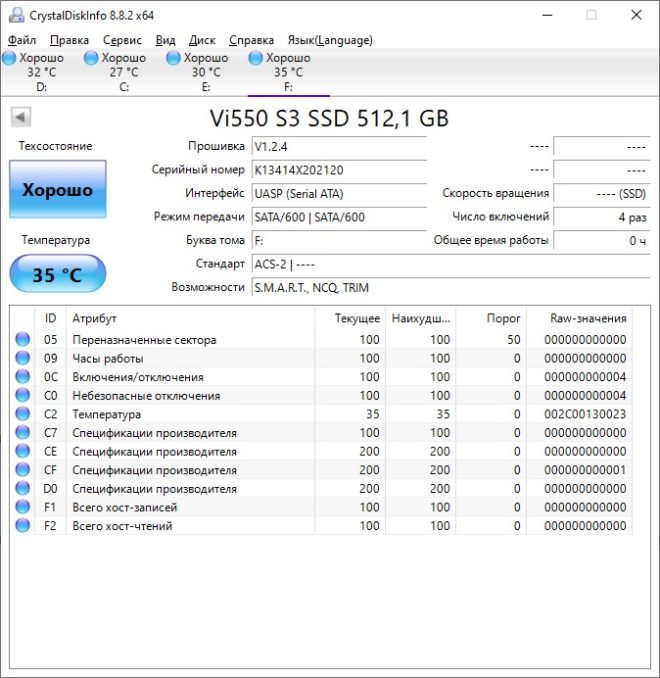The height and width of the screenshot is (678, 660).
Task: Select row Переназначенные сектора
Action: click(x=320, y=339)
